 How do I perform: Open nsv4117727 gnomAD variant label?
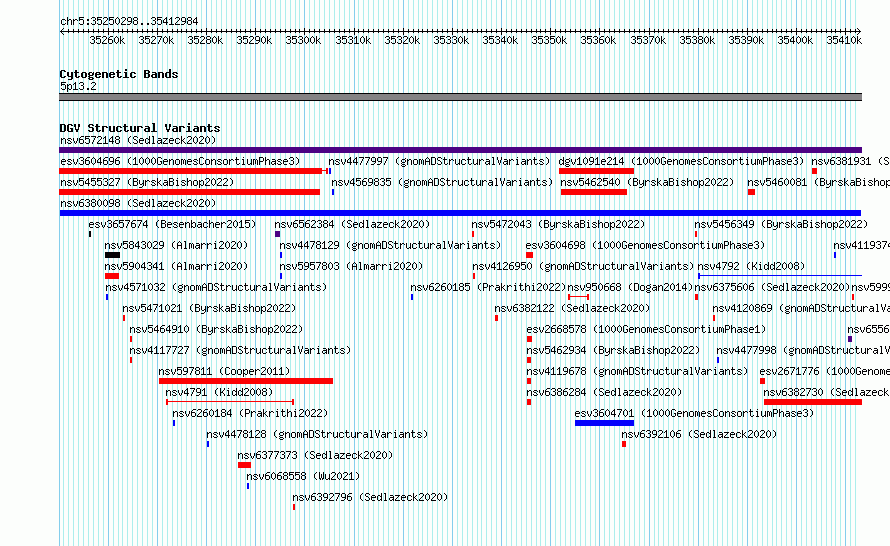click(240, 350)
